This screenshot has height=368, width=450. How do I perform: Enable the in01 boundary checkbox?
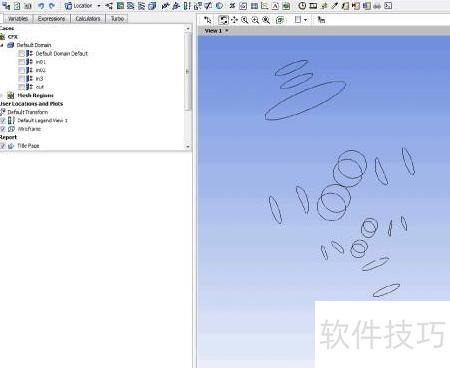[x=21, y=62]
